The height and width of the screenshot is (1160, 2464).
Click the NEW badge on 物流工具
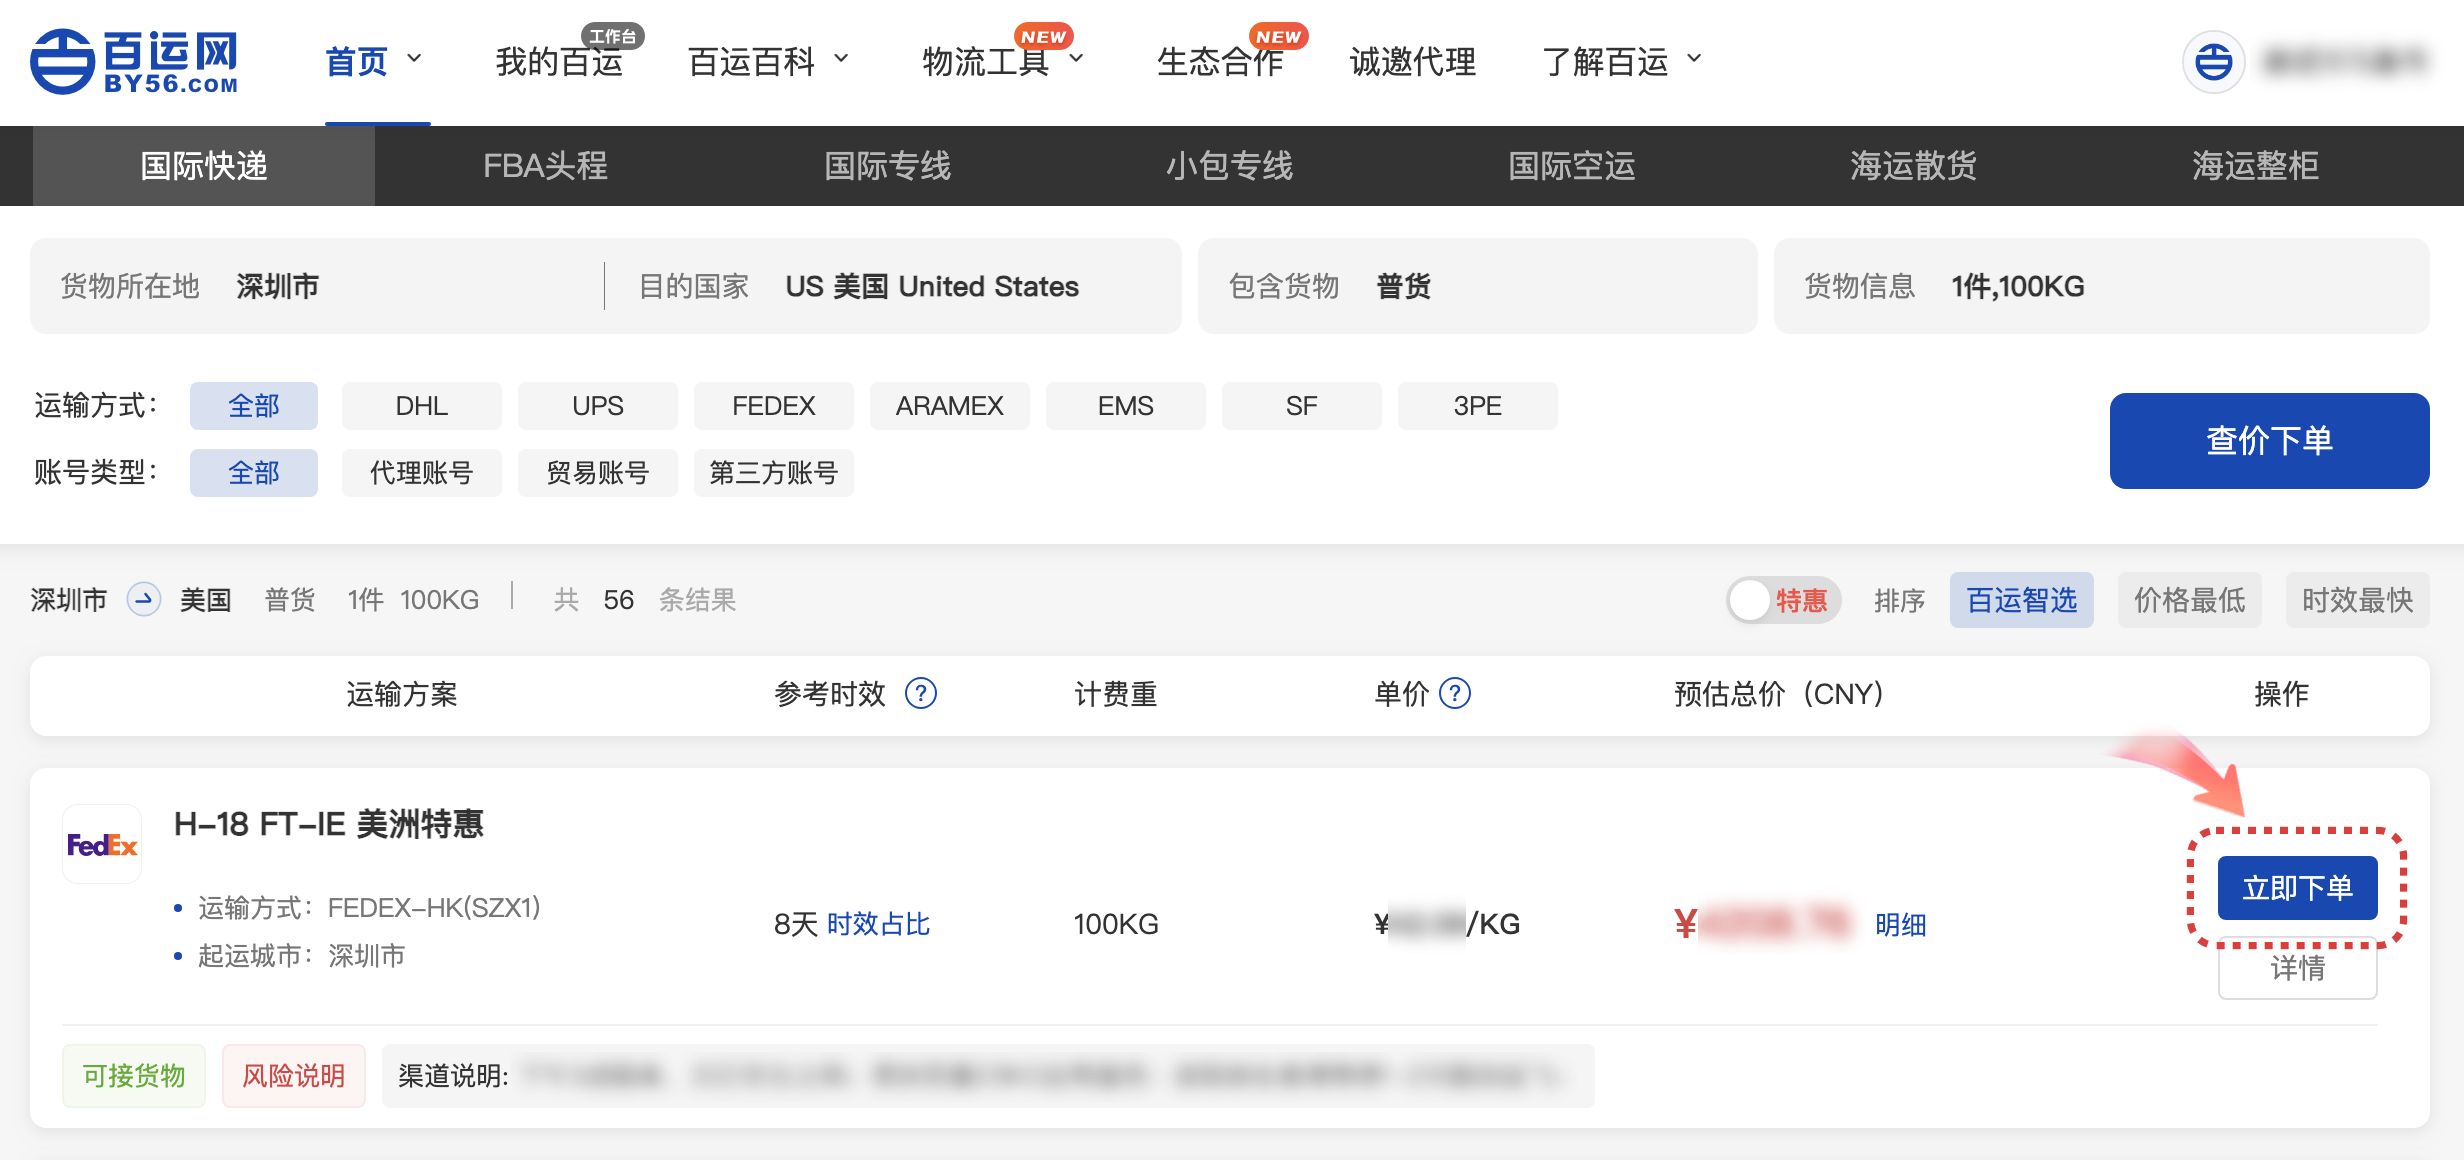tap(1043, 37)
